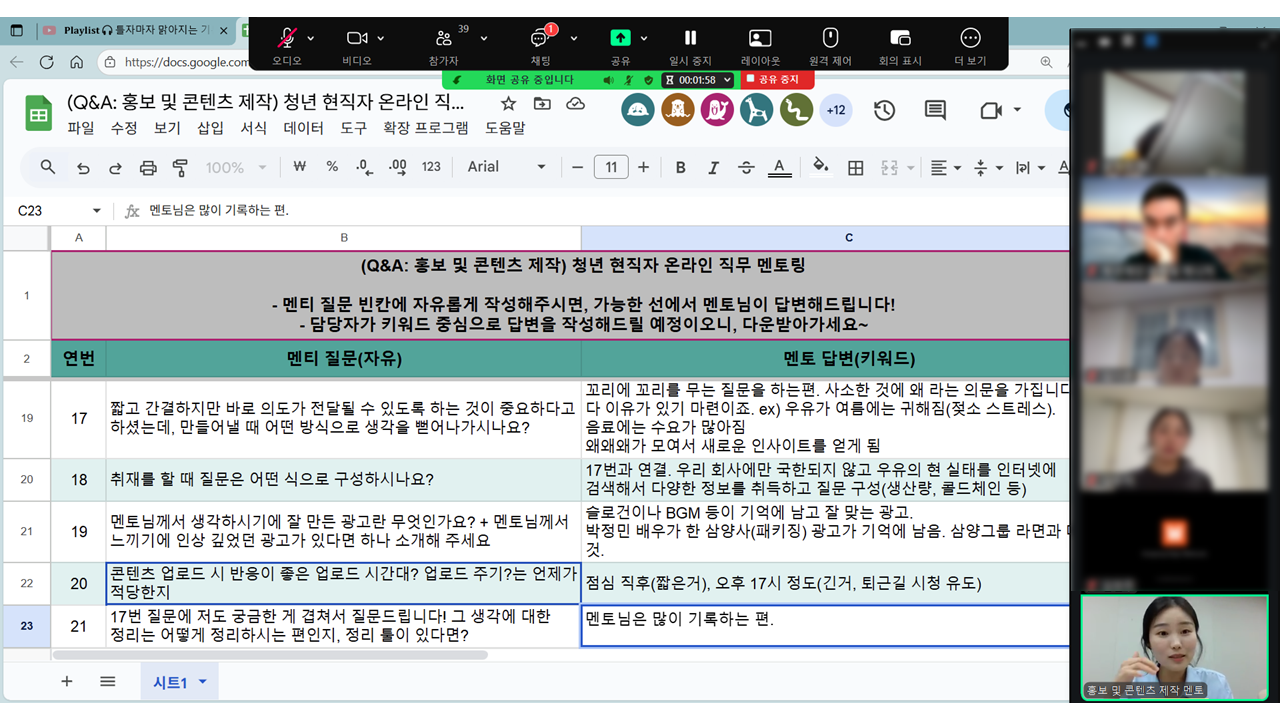Expand the 시트1 sheet tab menu arrow
The image size is (1280, 720).
tap(203, 682)
